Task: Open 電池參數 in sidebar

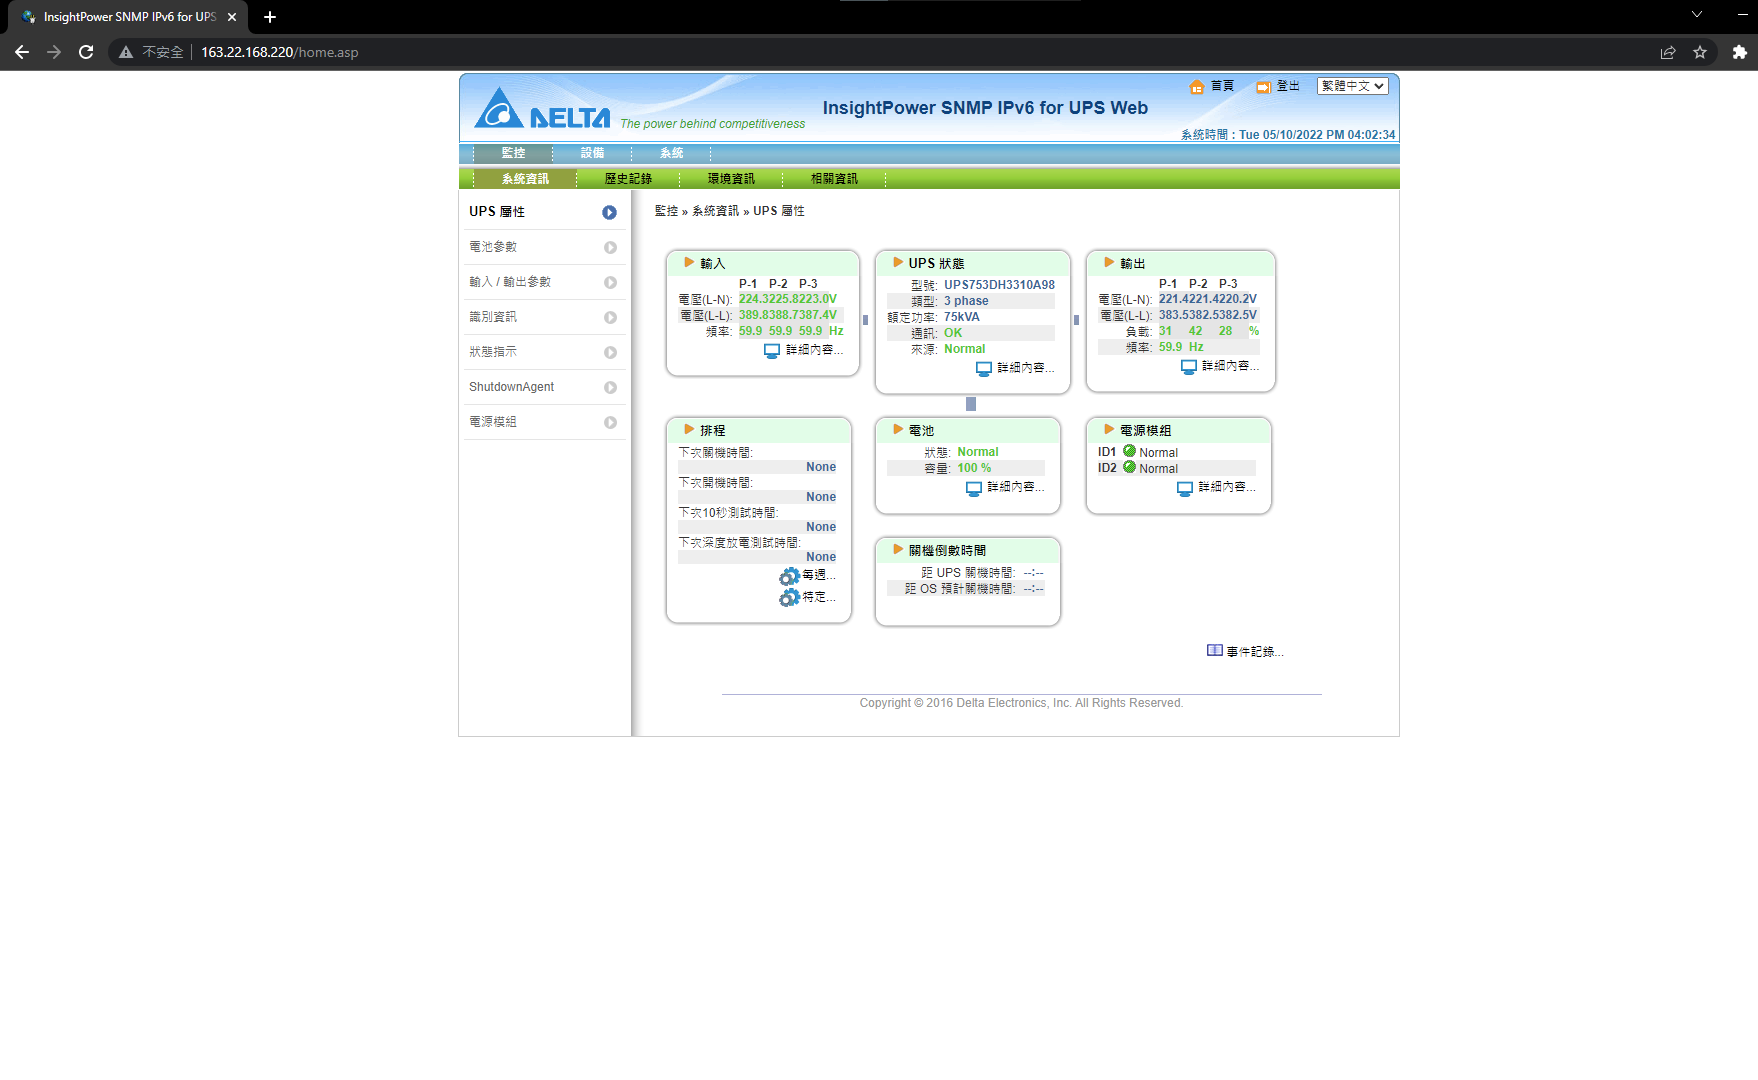Action: point(493,247)
